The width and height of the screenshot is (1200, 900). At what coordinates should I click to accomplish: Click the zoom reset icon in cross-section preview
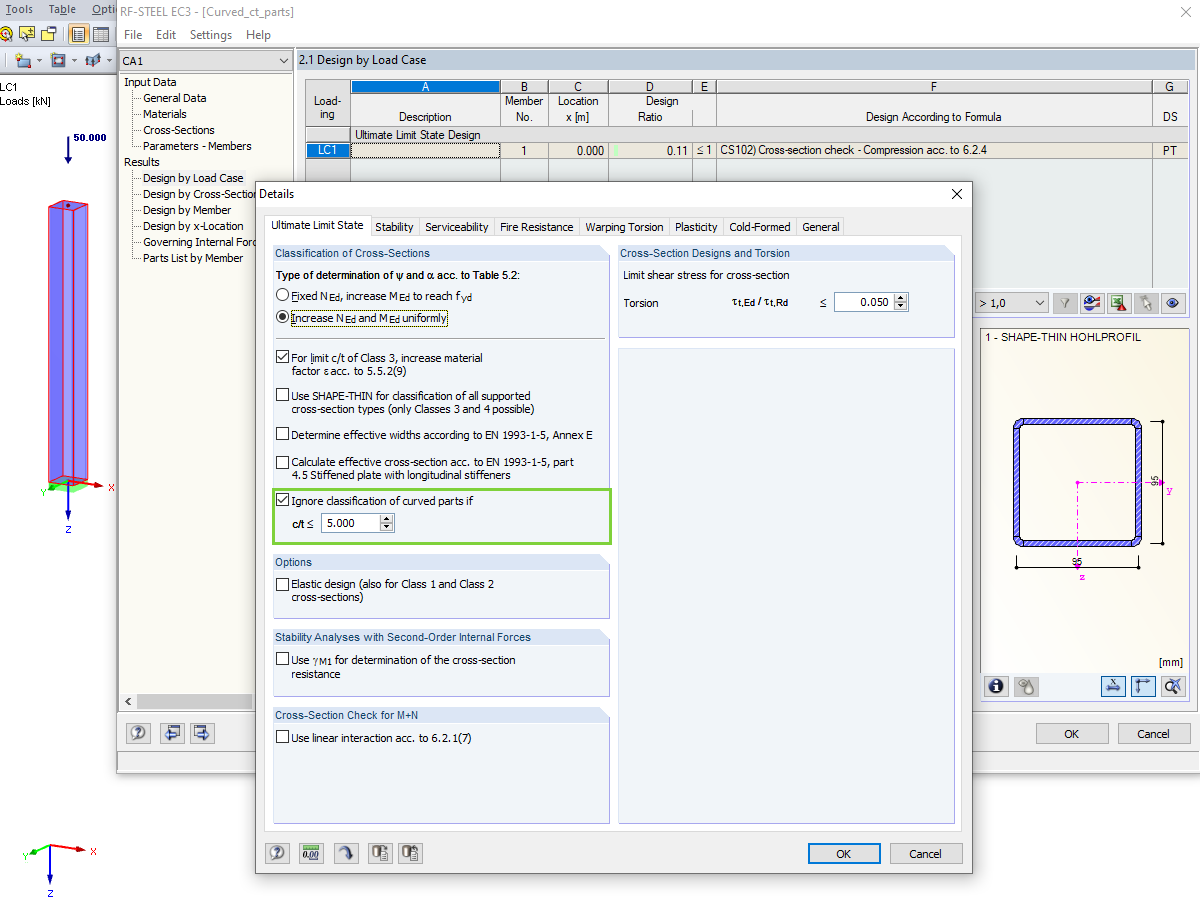coord(1174,686)
